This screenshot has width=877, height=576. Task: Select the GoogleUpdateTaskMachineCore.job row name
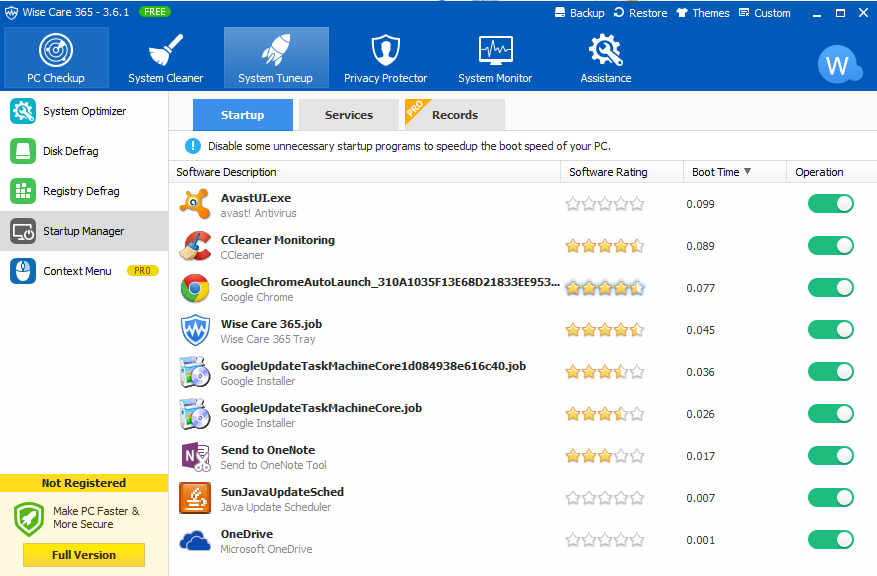point(321,408)
